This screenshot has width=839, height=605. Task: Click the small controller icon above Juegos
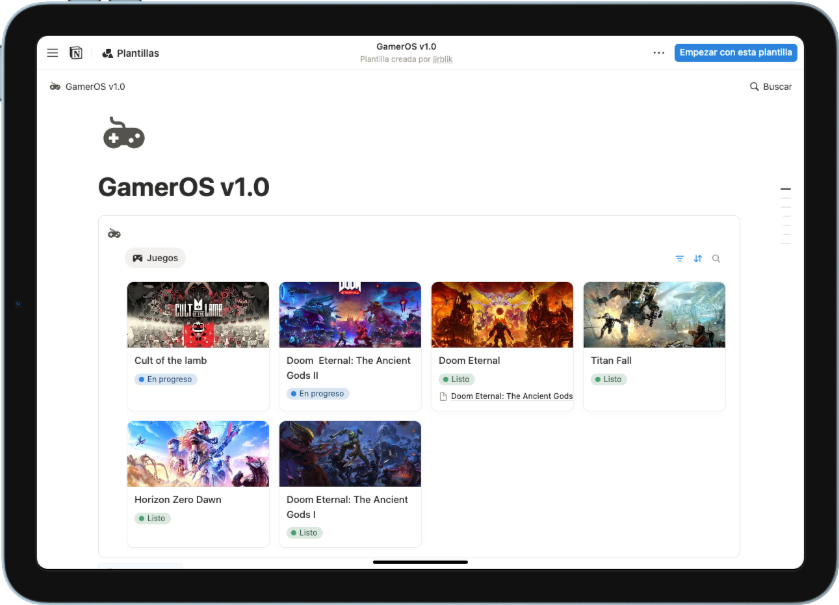pos(115,233)
